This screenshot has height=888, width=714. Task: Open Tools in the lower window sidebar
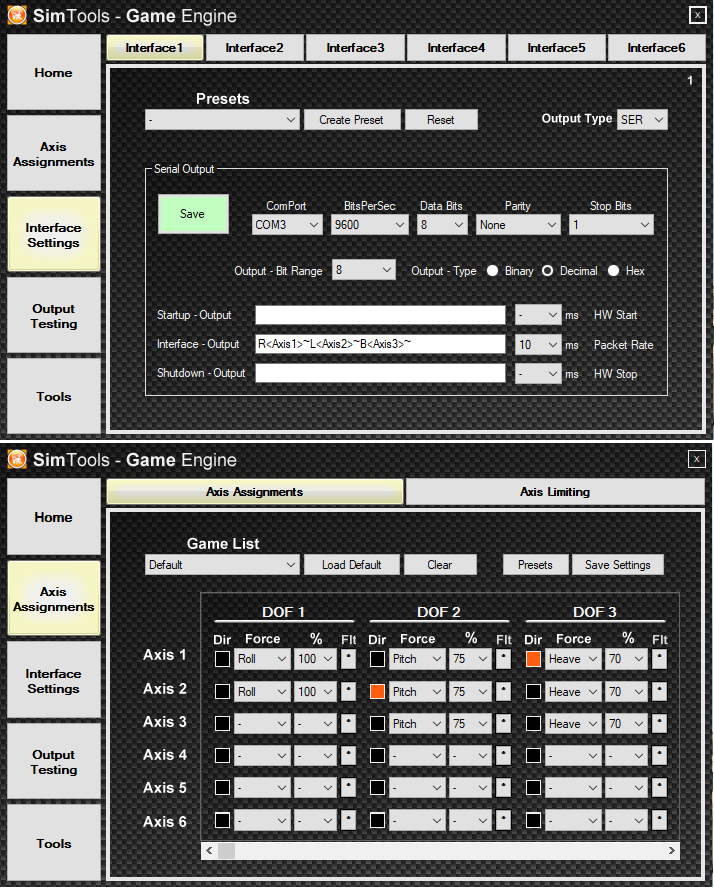53,843
